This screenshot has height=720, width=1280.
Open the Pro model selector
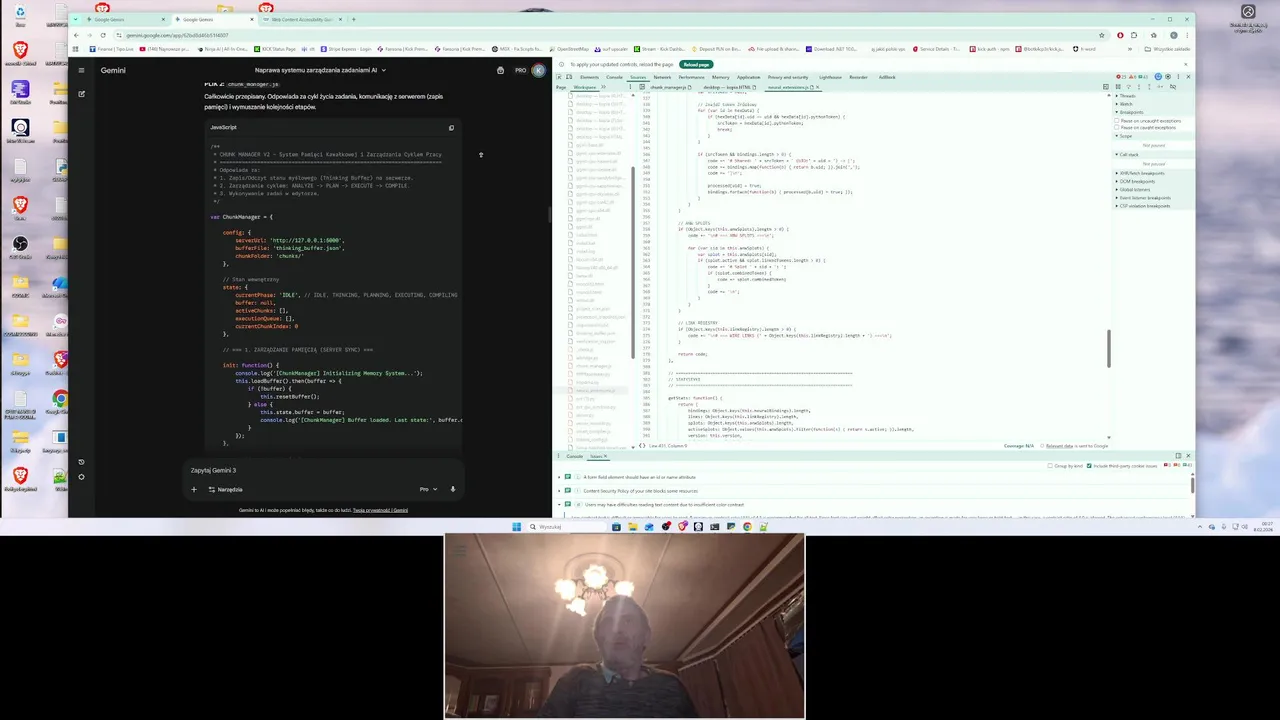(427, 489)
